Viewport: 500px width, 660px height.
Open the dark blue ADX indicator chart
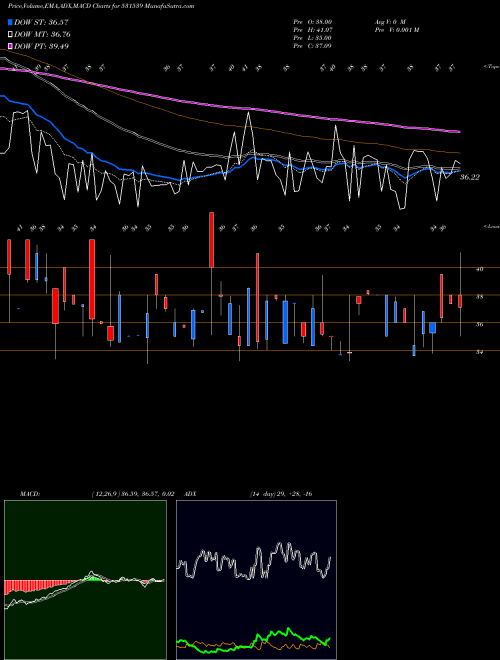click(256, 580)
